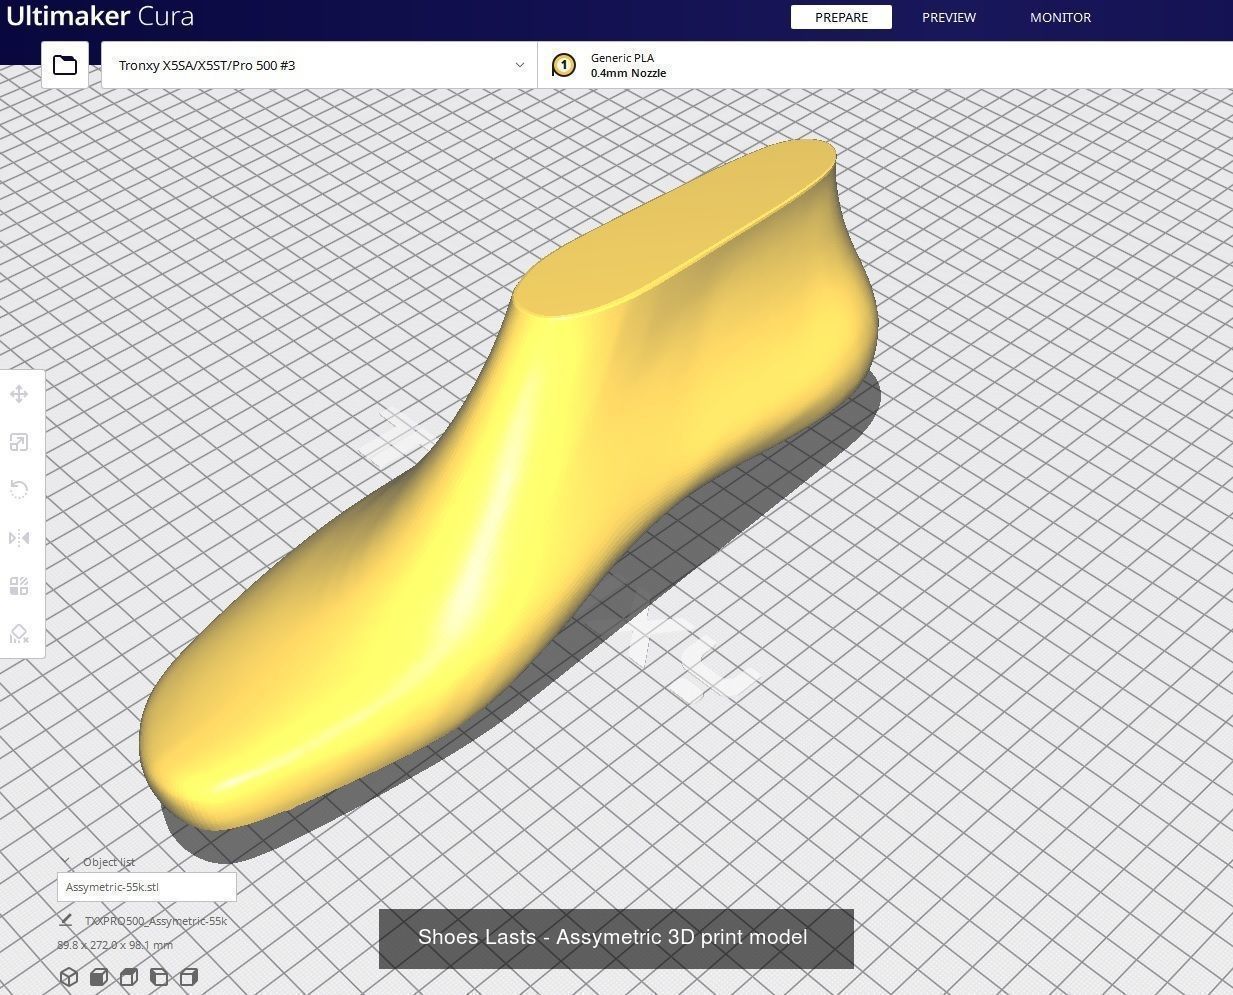This screenshot has width=1233, height=995.
Task: Switch to top view cube icon
Action: point(128,977)
